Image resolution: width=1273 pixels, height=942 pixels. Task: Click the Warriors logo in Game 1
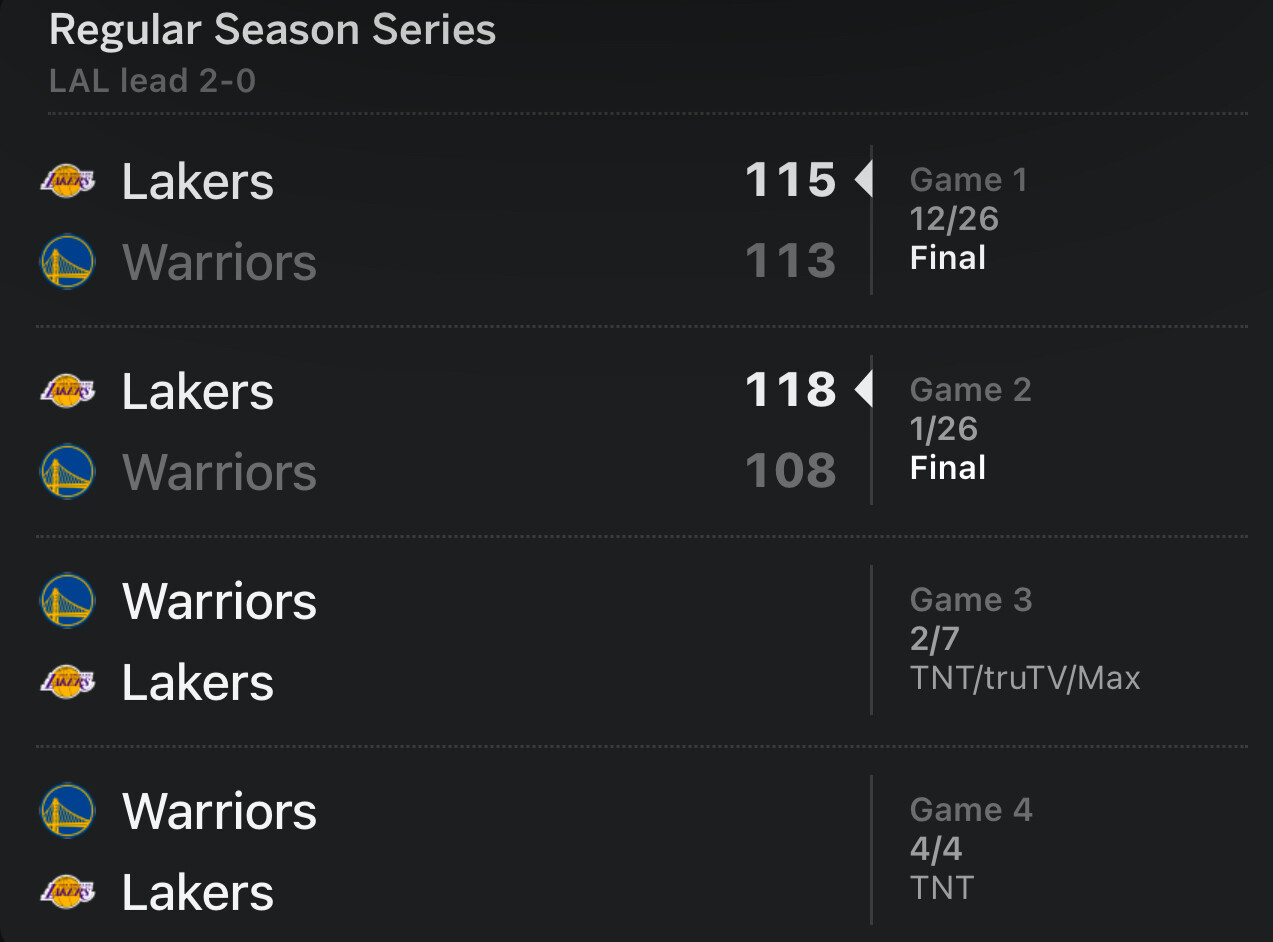pyautogui.click(x=68, y=262)
